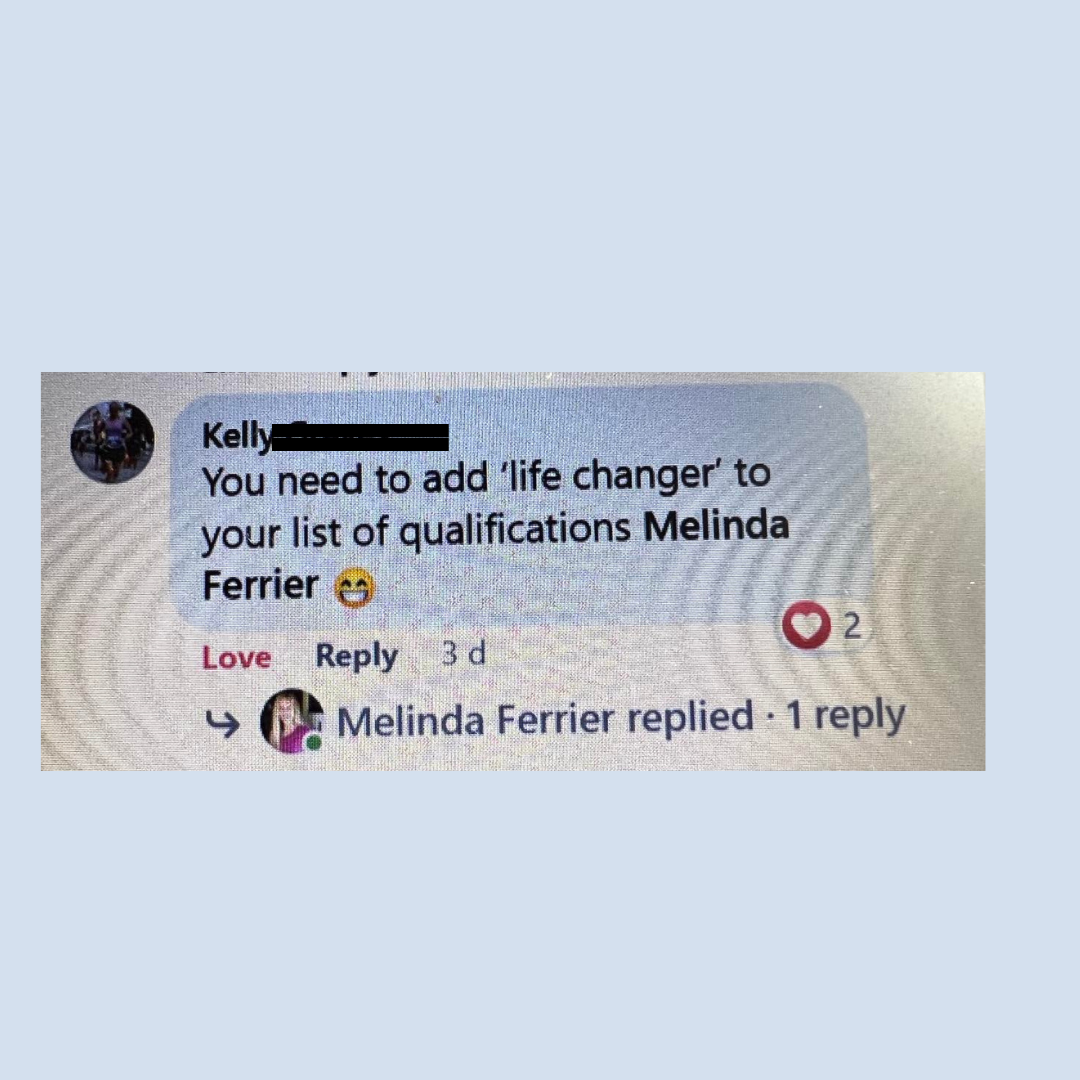Click the blacked-out surname next to Kelly
The image size is (1080, 1080).
coord(360,437)
